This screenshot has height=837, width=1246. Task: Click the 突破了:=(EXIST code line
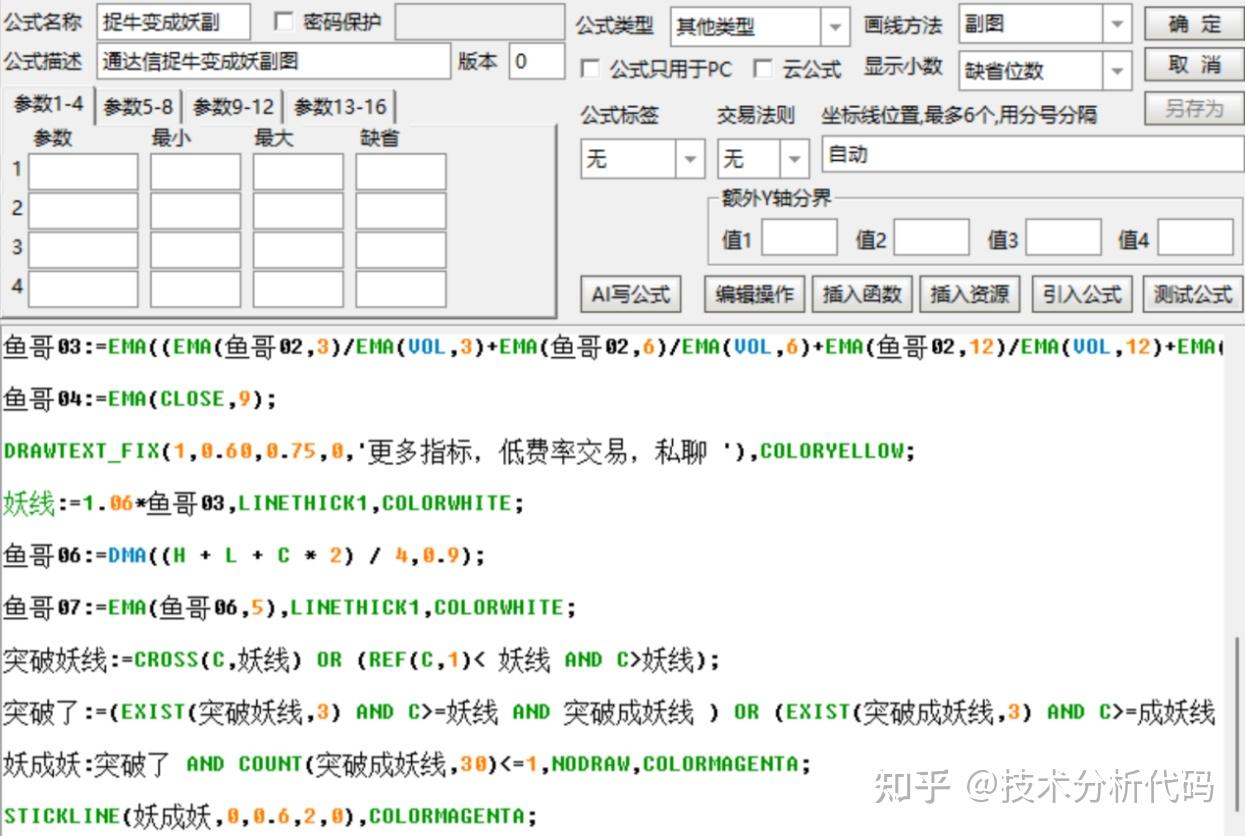(609, 711)
